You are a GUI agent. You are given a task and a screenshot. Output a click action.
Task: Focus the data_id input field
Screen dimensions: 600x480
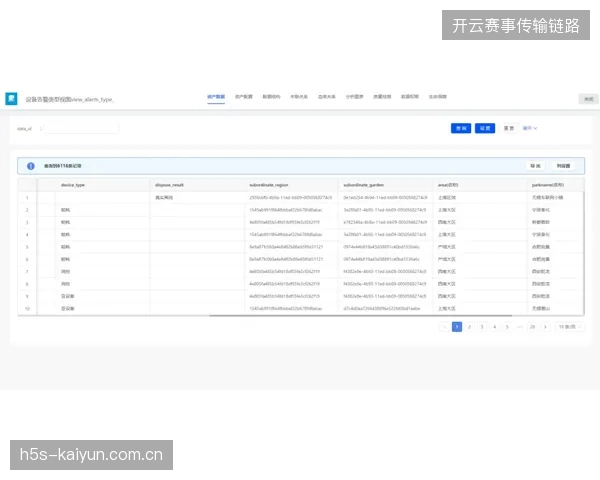(81, 129)
